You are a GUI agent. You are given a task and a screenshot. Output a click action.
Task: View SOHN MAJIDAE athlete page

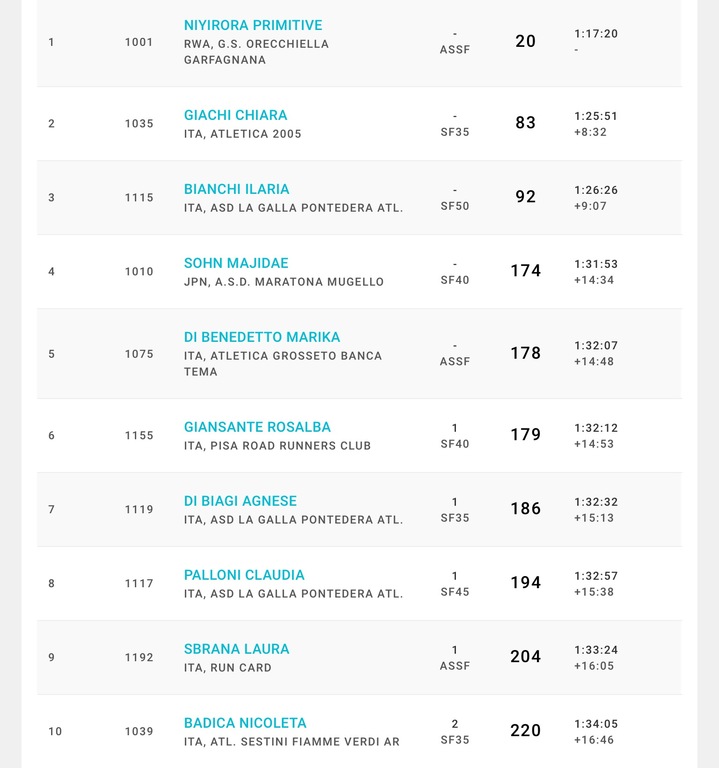tap(236, 263)
